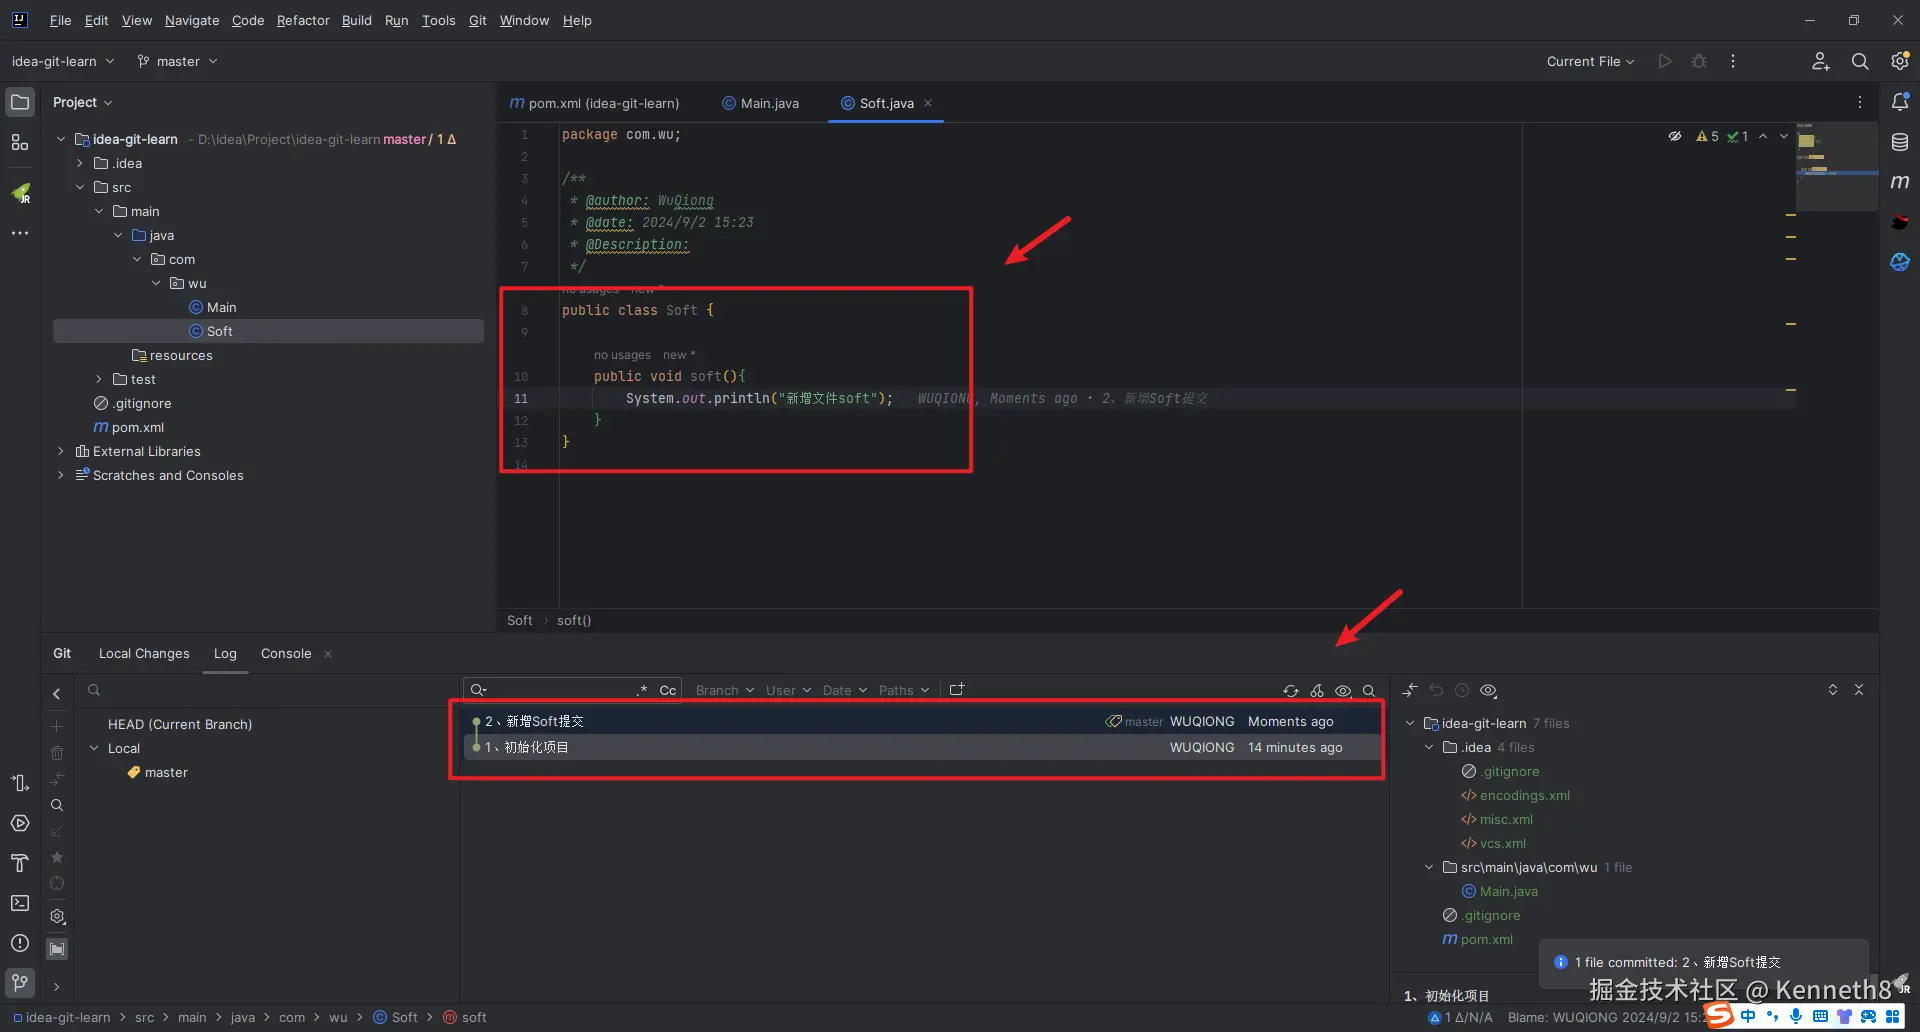Select HEAD (Current Branch) in branches pane

(x=180, y=724)
